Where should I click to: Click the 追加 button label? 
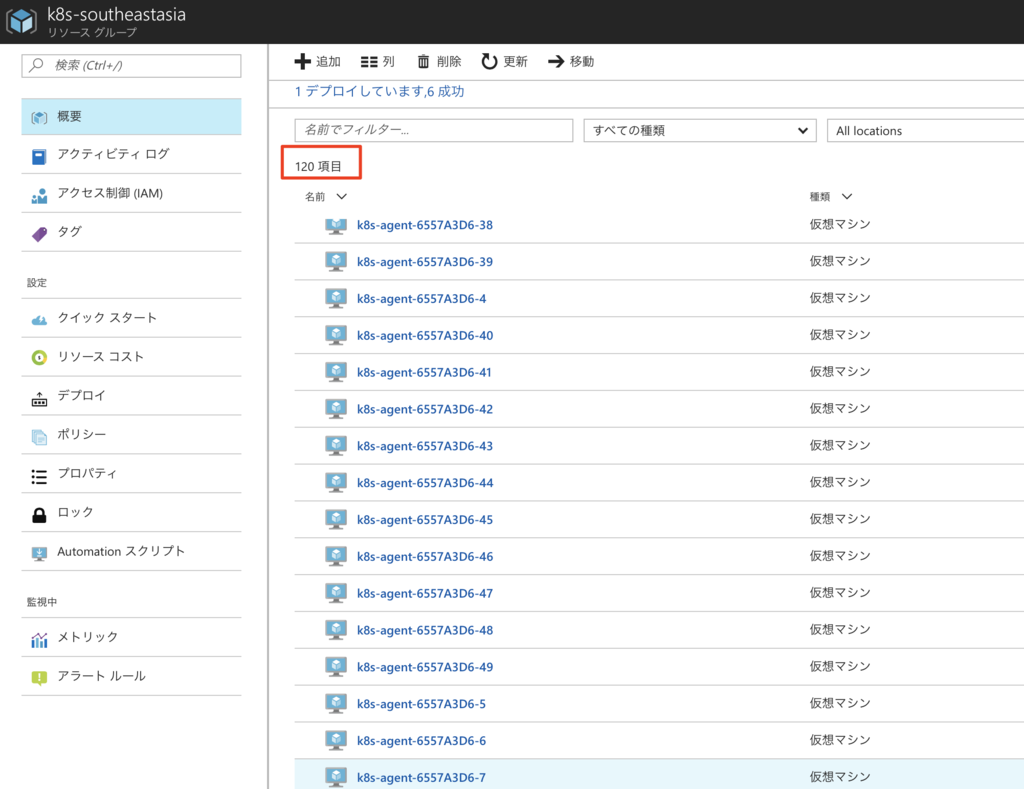point(328,61)
